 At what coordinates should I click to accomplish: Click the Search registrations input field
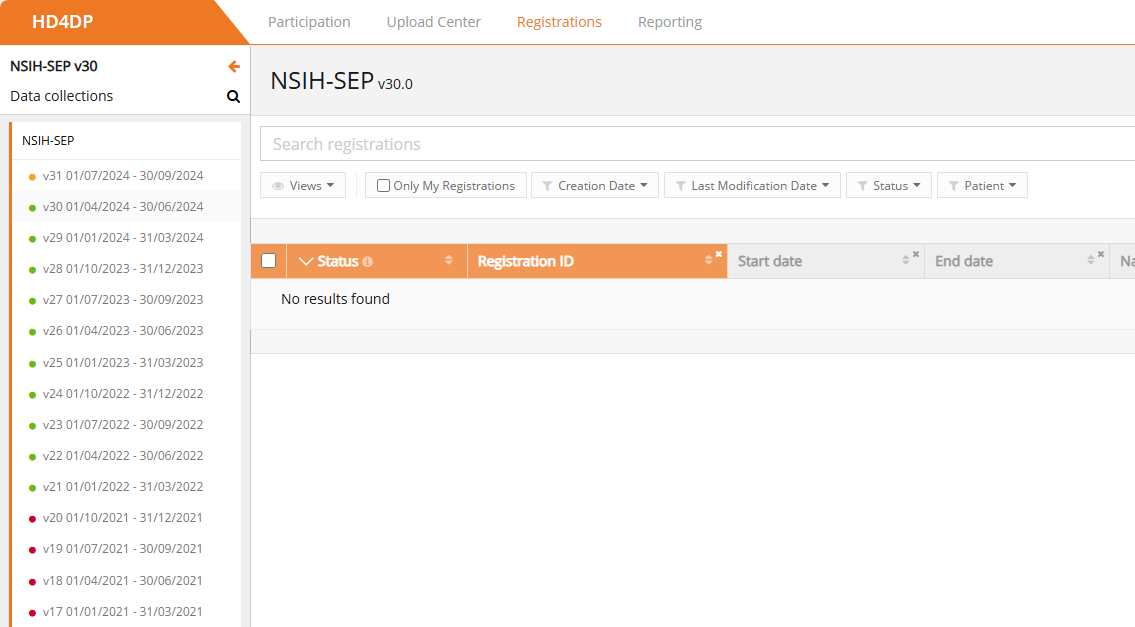690,144
